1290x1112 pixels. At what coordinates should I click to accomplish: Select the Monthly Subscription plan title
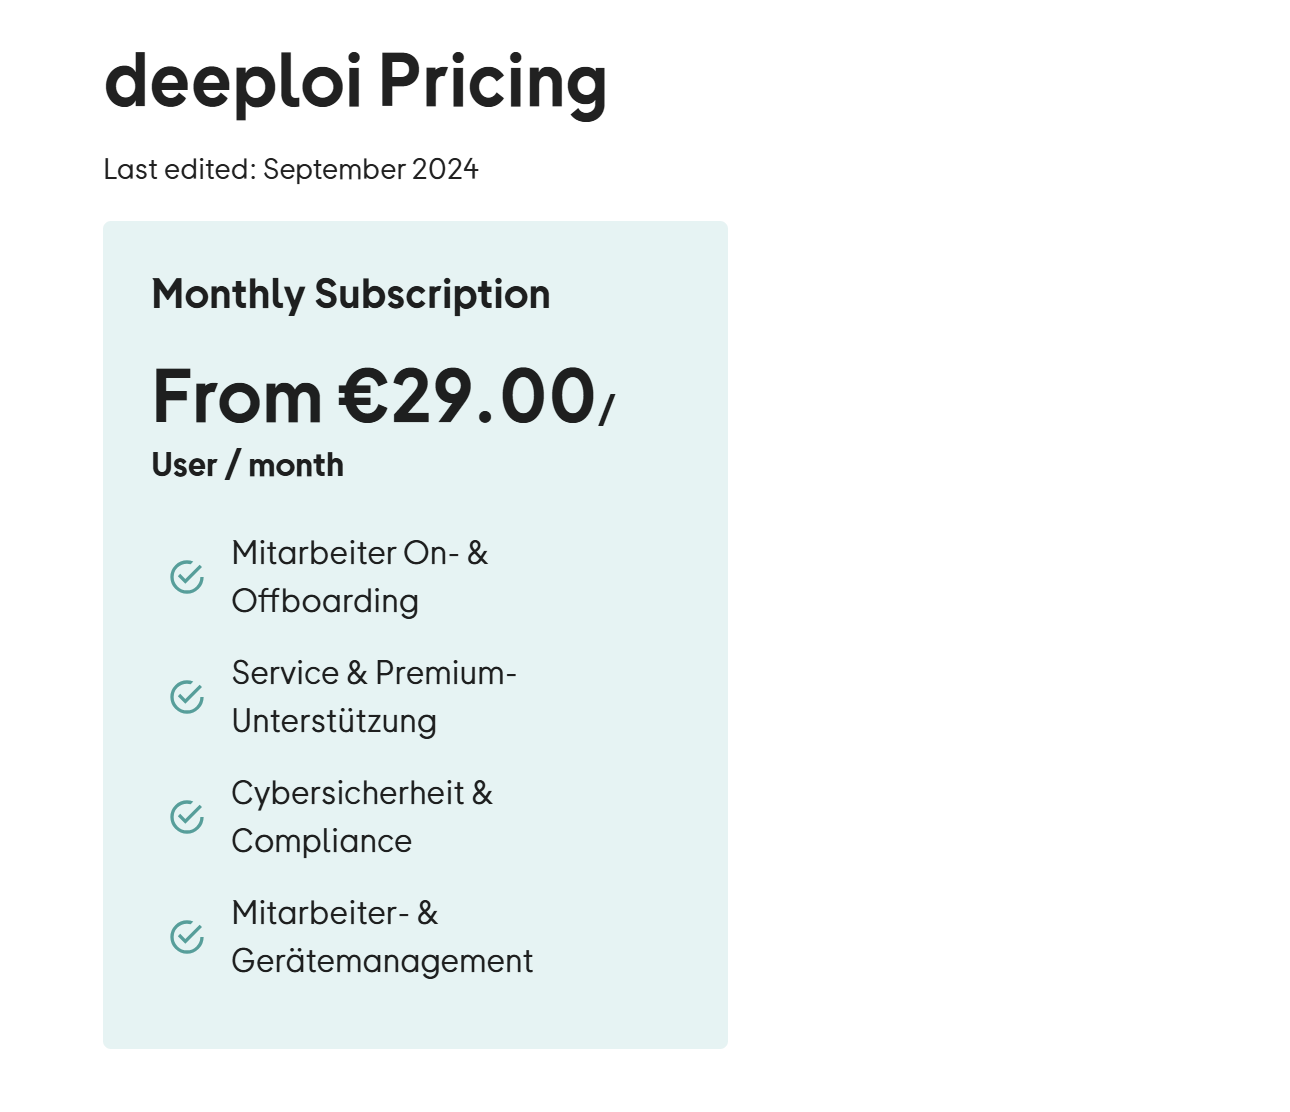351,295
